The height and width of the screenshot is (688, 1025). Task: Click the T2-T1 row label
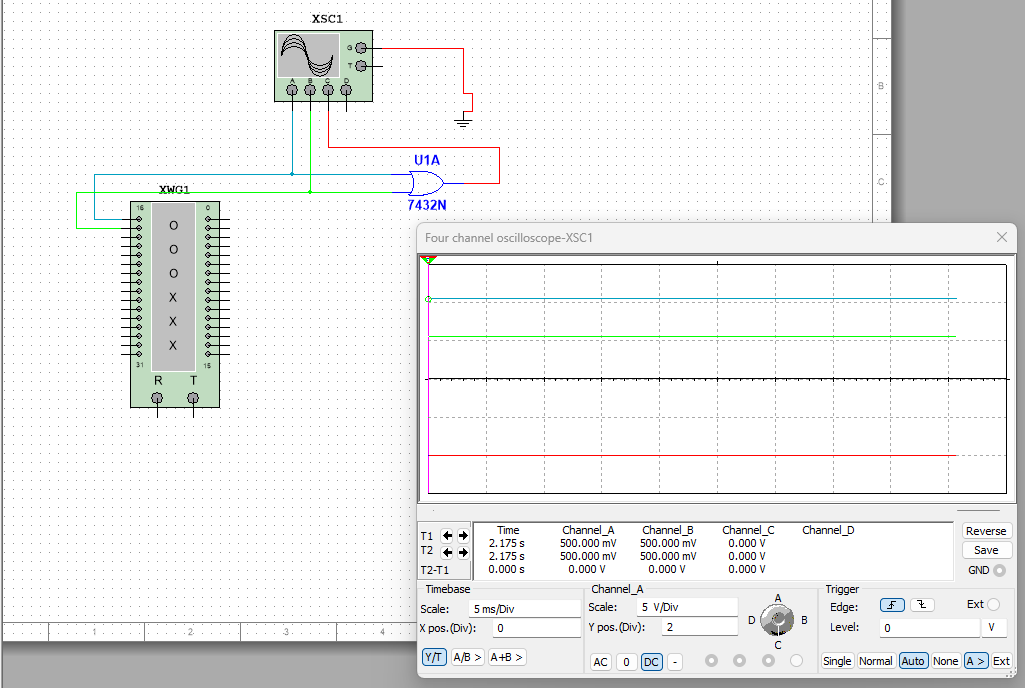(435, 570)
